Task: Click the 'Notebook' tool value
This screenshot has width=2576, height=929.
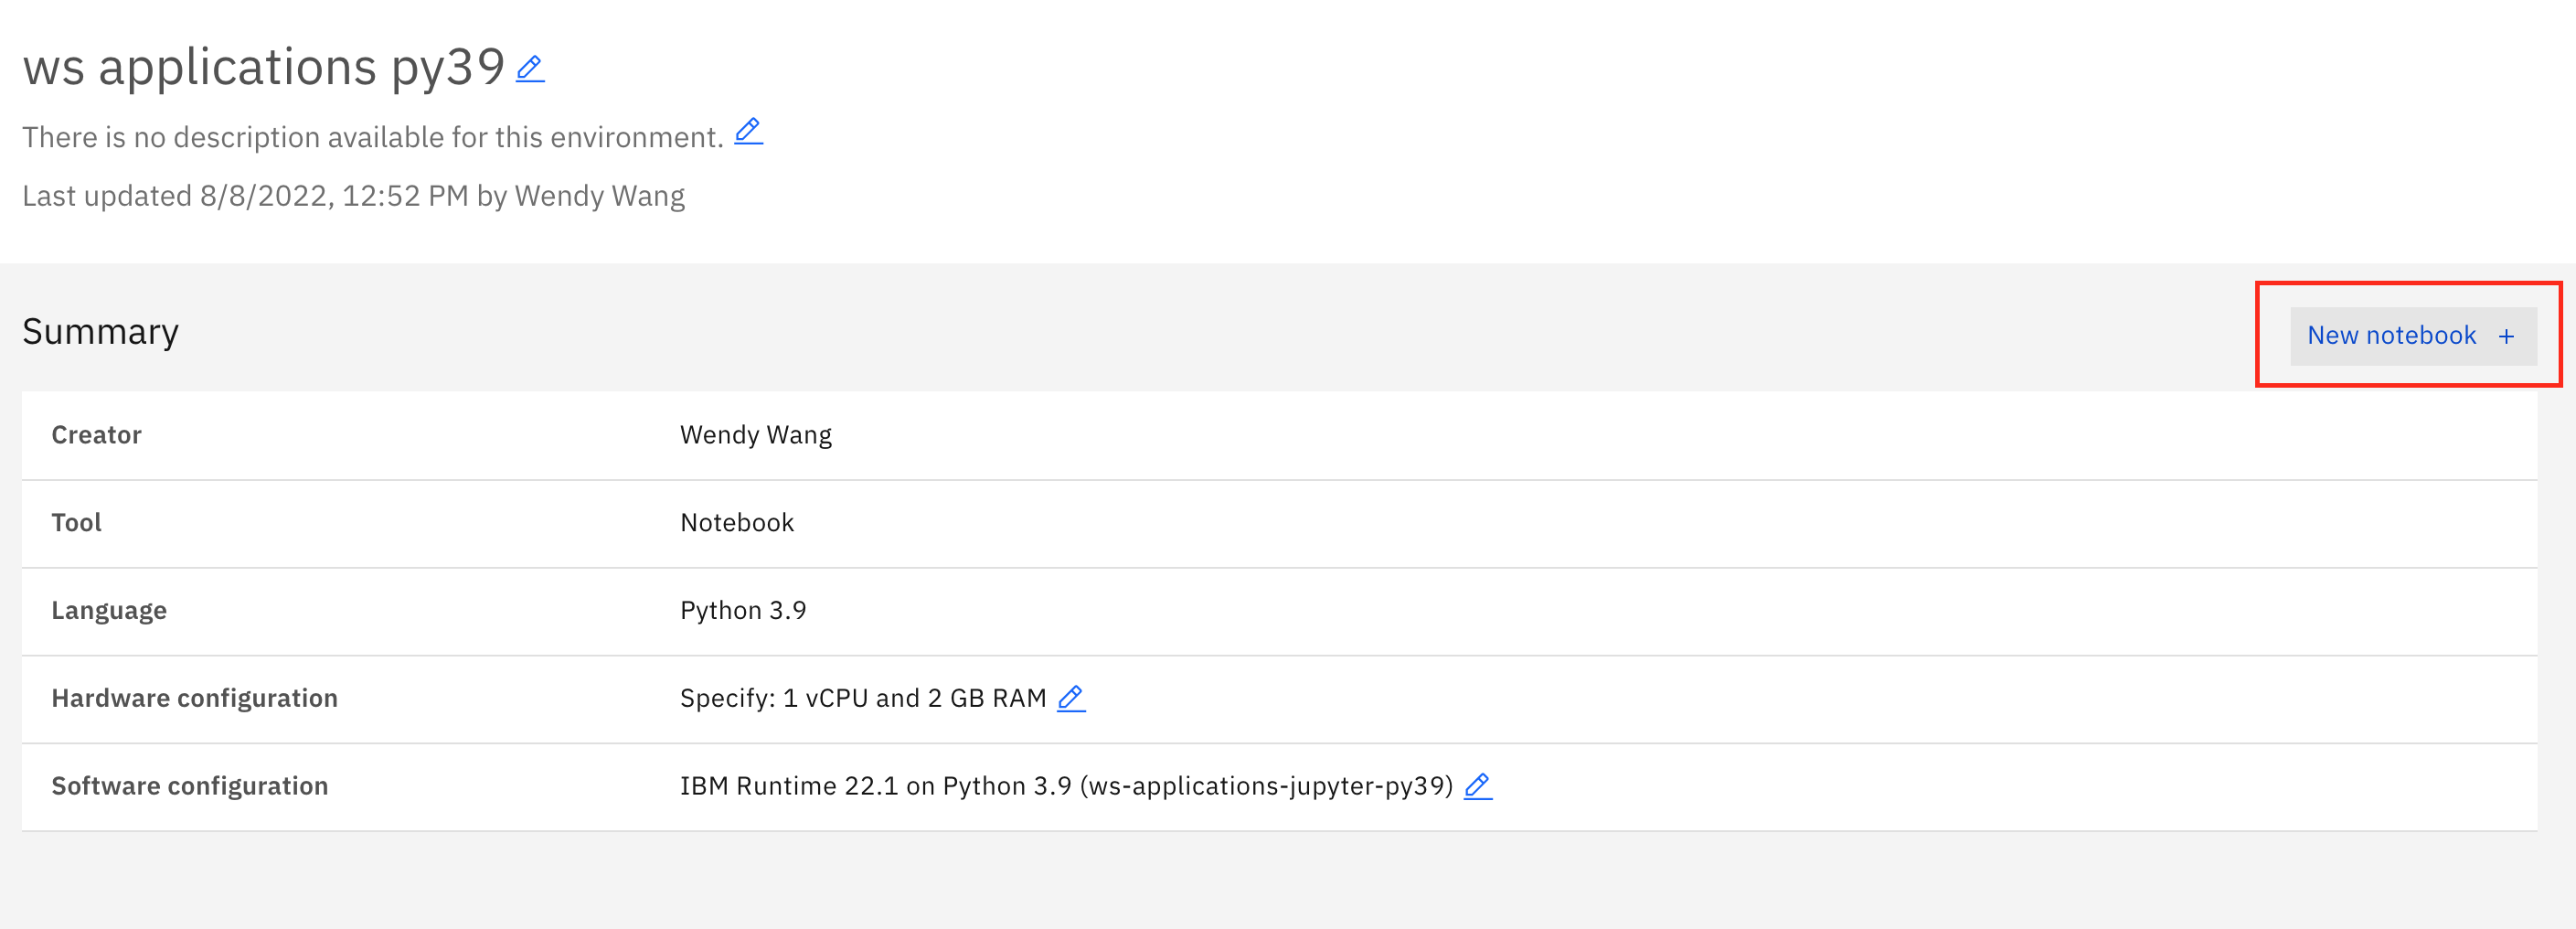Action: click(737, 523)
